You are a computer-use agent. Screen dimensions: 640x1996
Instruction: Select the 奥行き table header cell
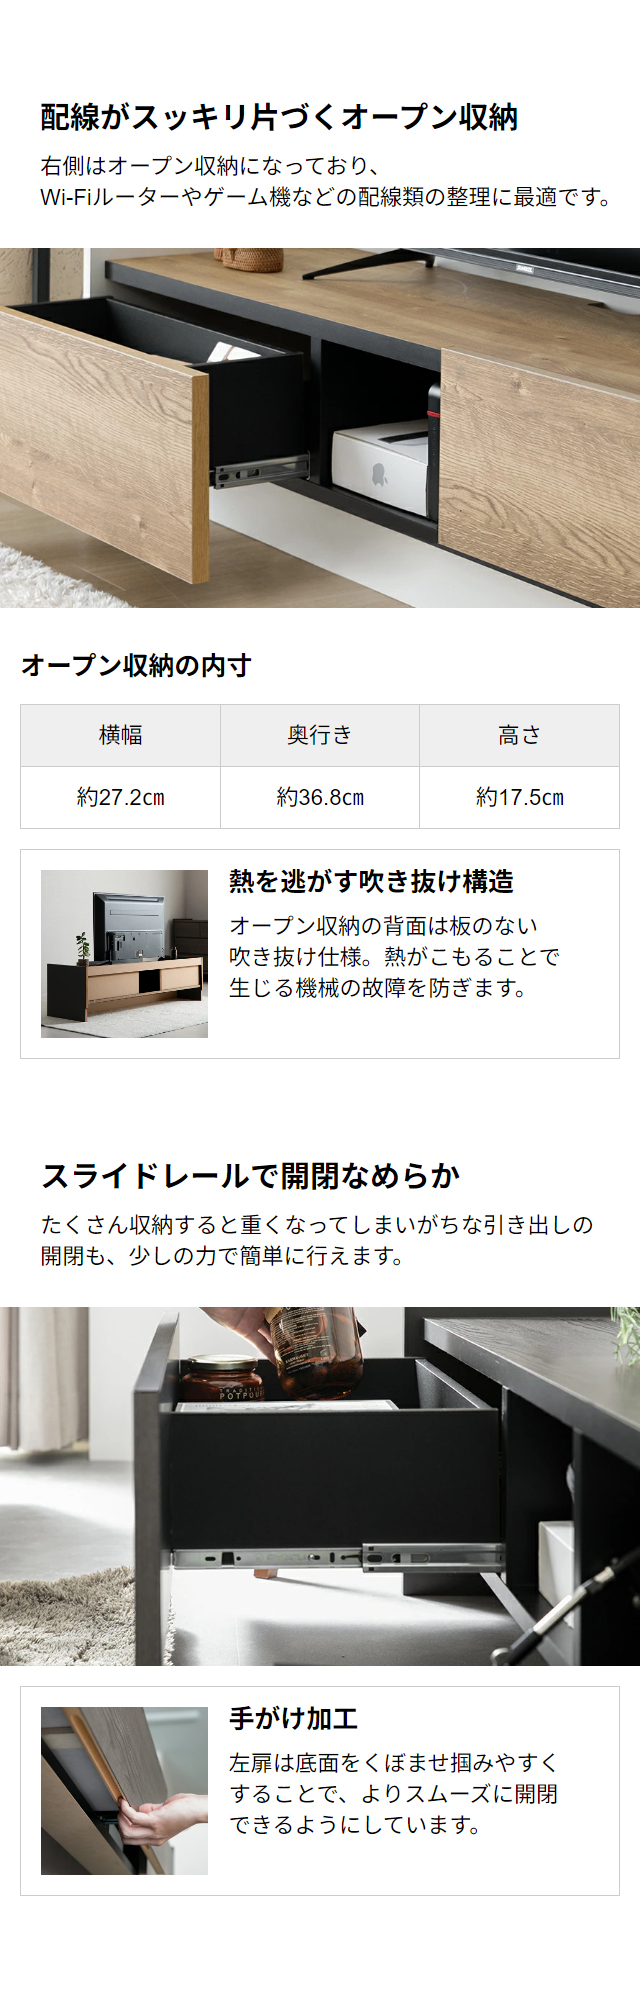(x=320, y=735)
